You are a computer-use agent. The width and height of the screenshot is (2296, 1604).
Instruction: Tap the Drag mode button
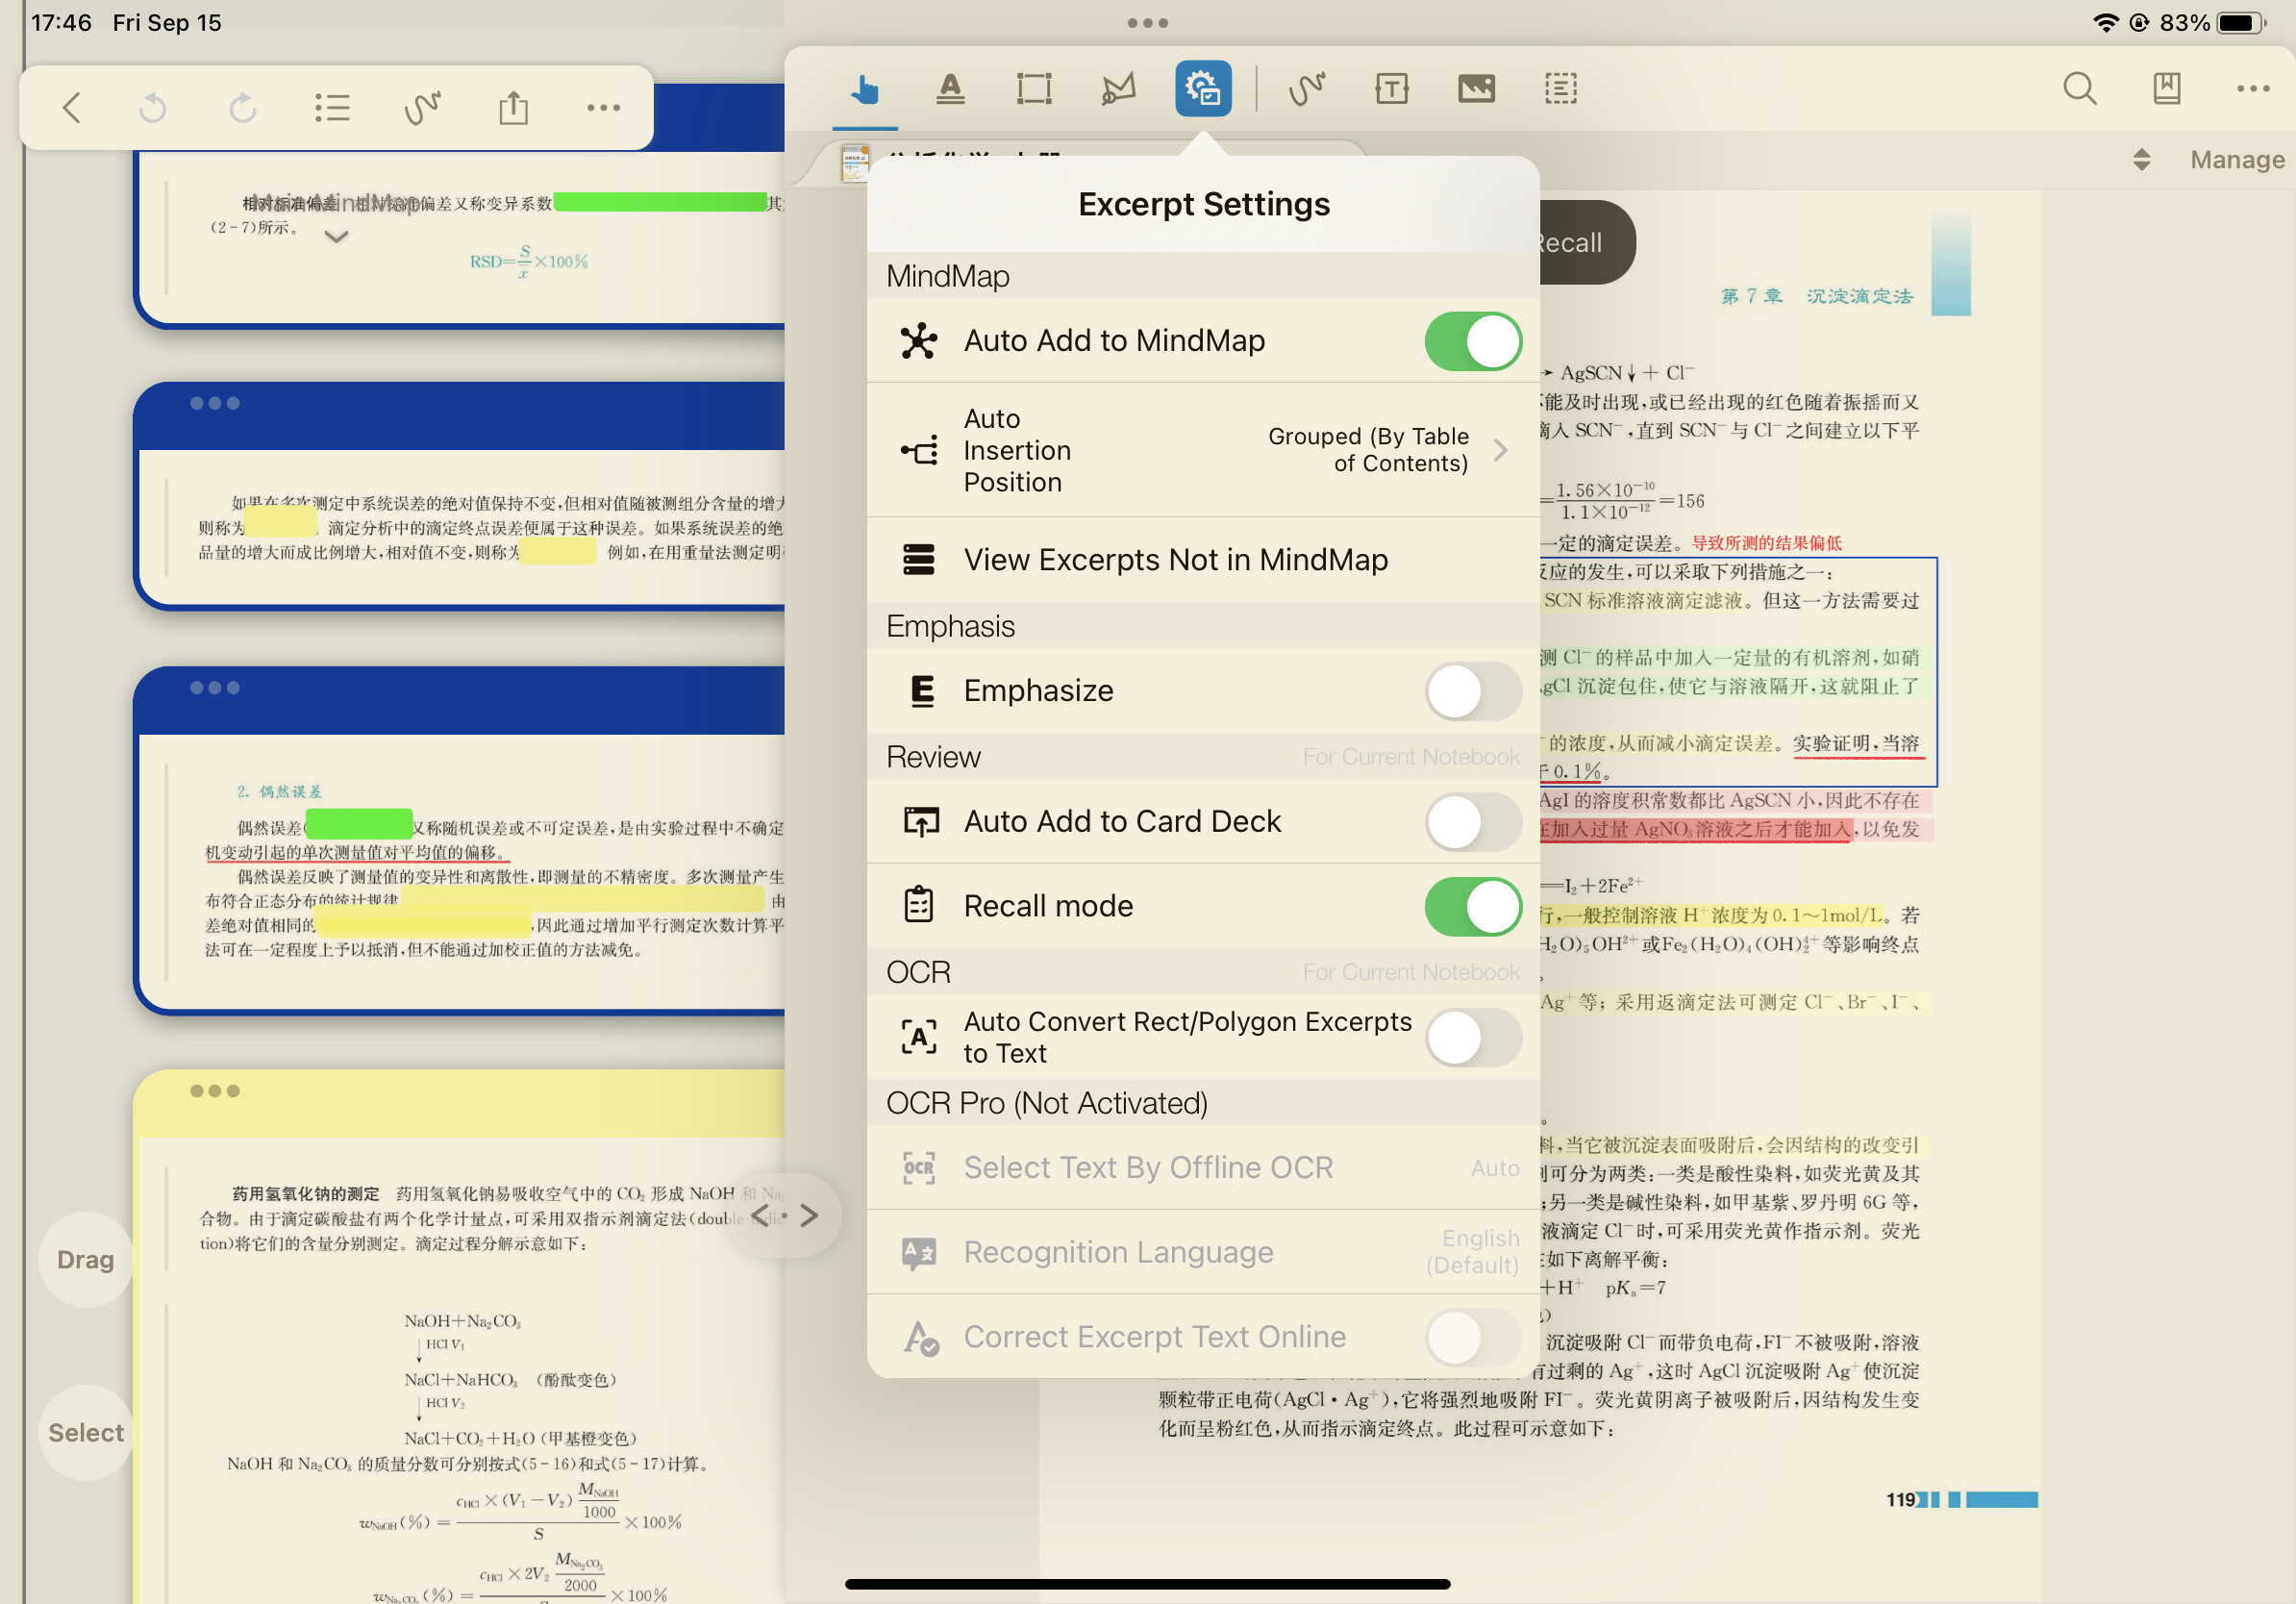coord(85,1260)
